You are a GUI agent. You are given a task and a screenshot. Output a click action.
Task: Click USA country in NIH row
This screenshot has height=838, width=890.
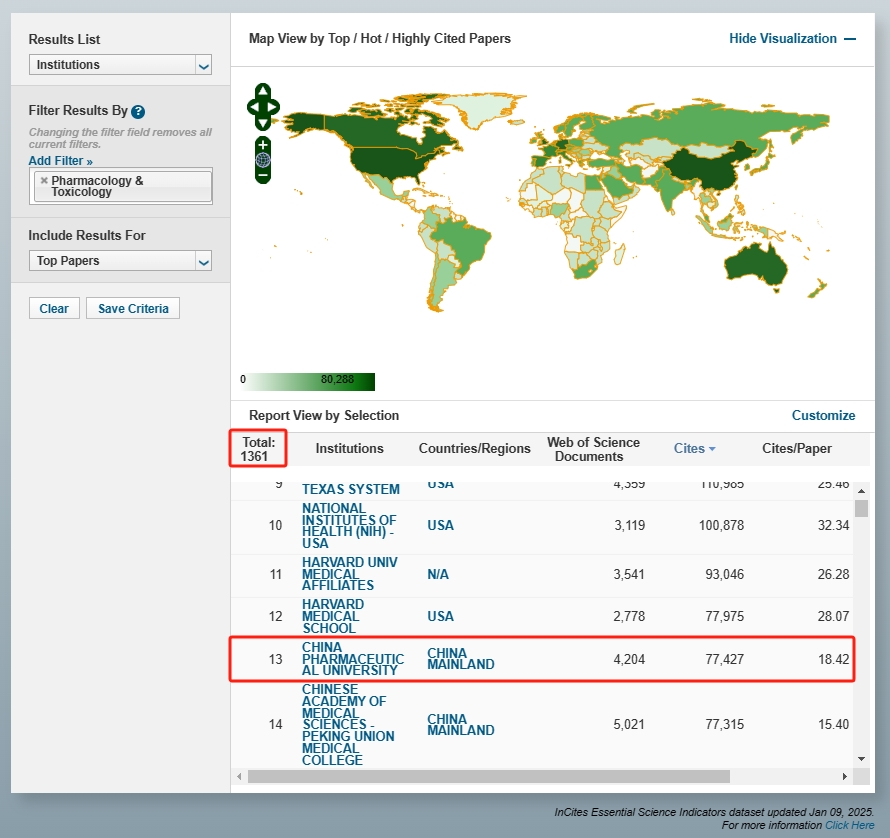(x=440, y=526)
